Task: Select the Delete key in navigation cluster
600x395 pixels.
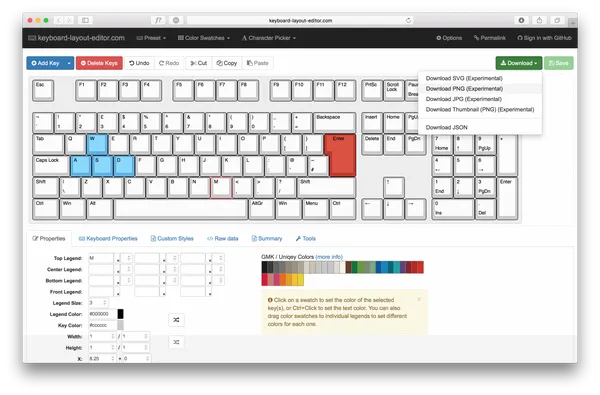Action: click(x=372, y=144)
